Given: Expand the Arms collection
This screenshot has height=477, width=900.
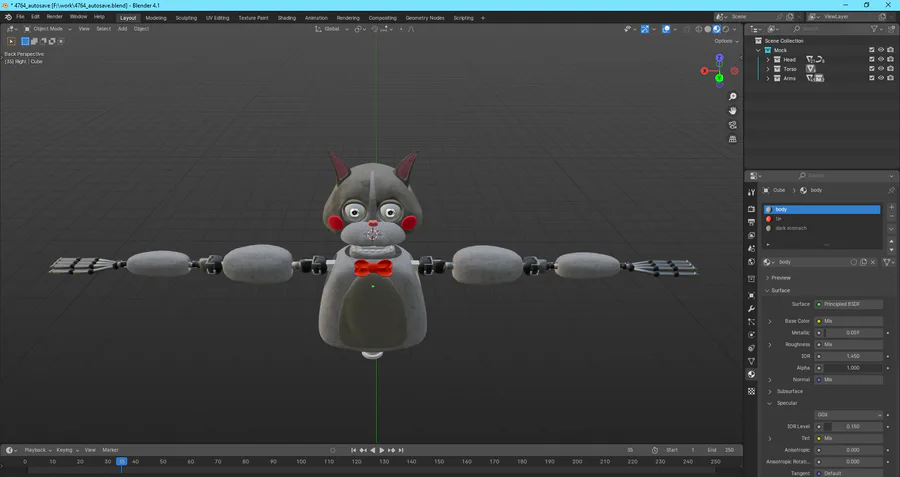Looking at the screenshot, I should (x=768, y=78).
